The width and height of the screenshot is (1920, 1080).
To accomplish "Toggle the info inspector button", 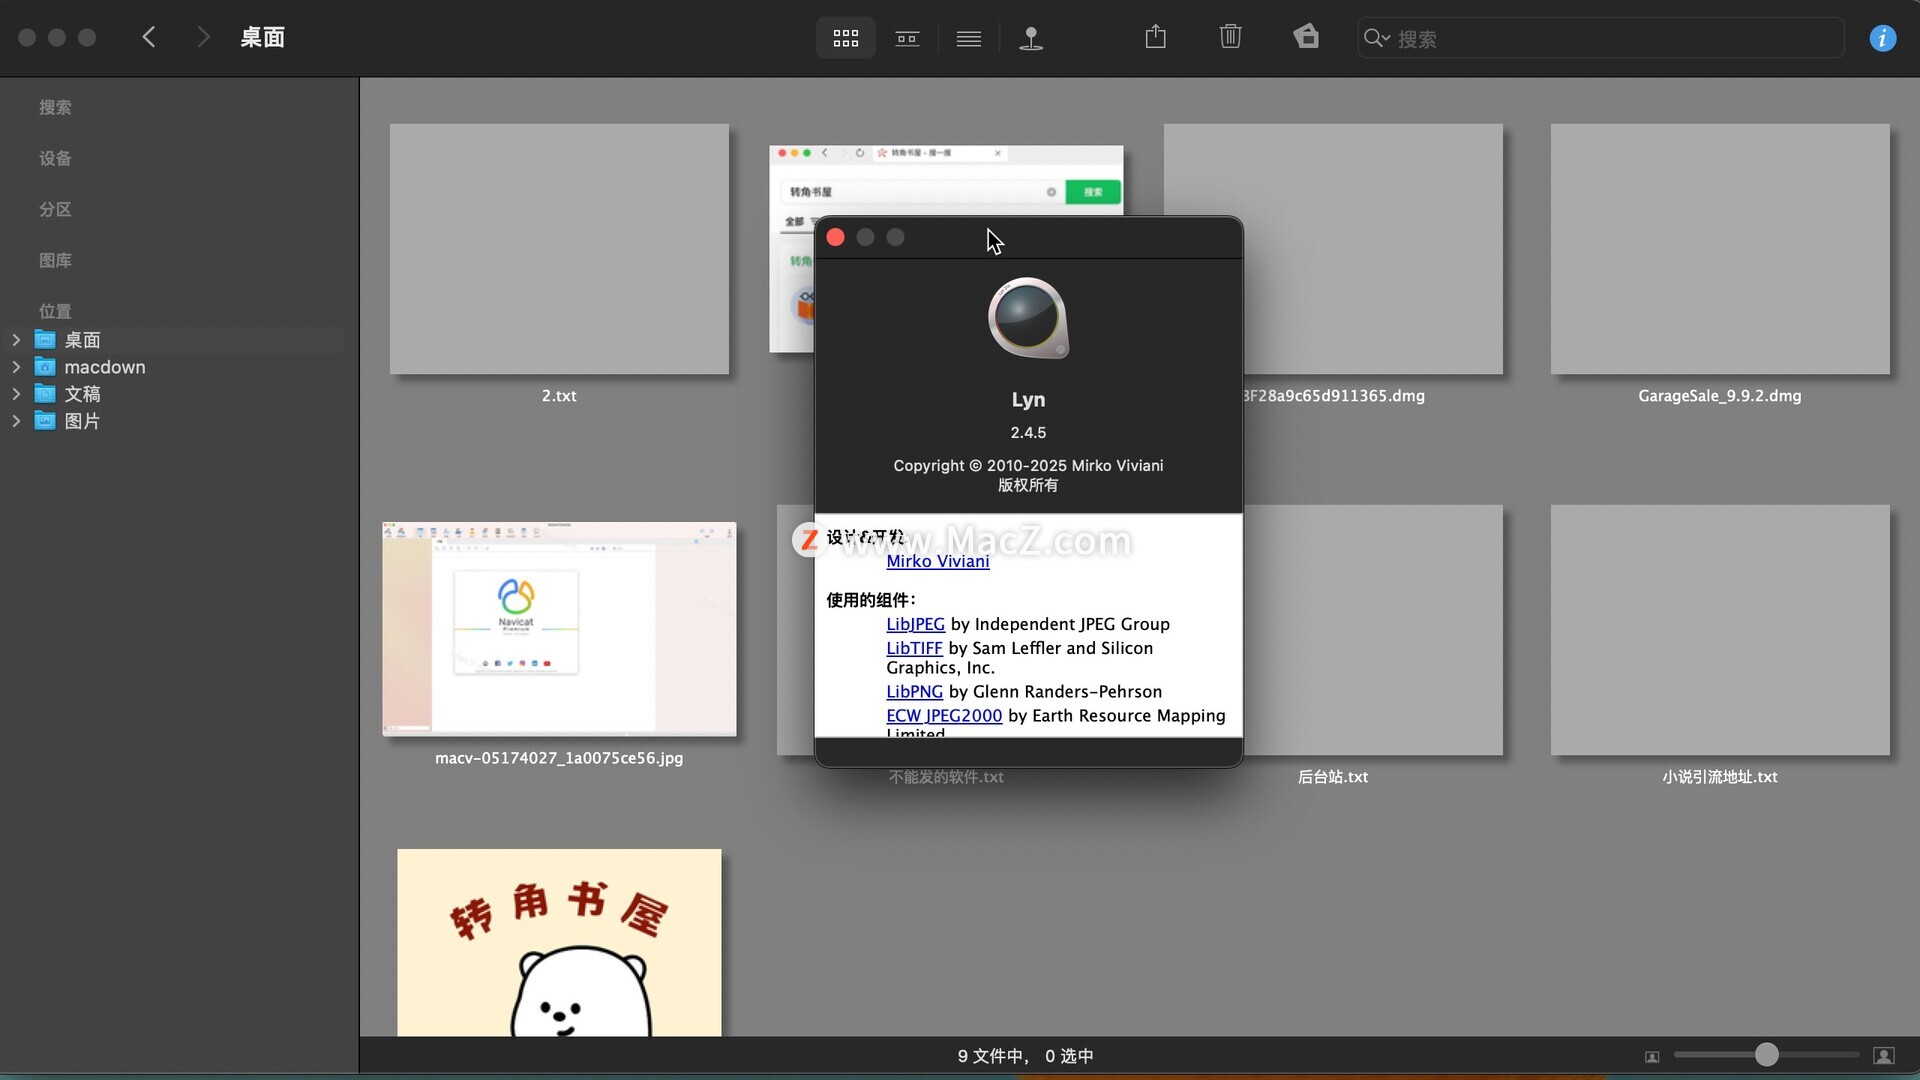I will pyautogui.click(x=1882, y=38).
